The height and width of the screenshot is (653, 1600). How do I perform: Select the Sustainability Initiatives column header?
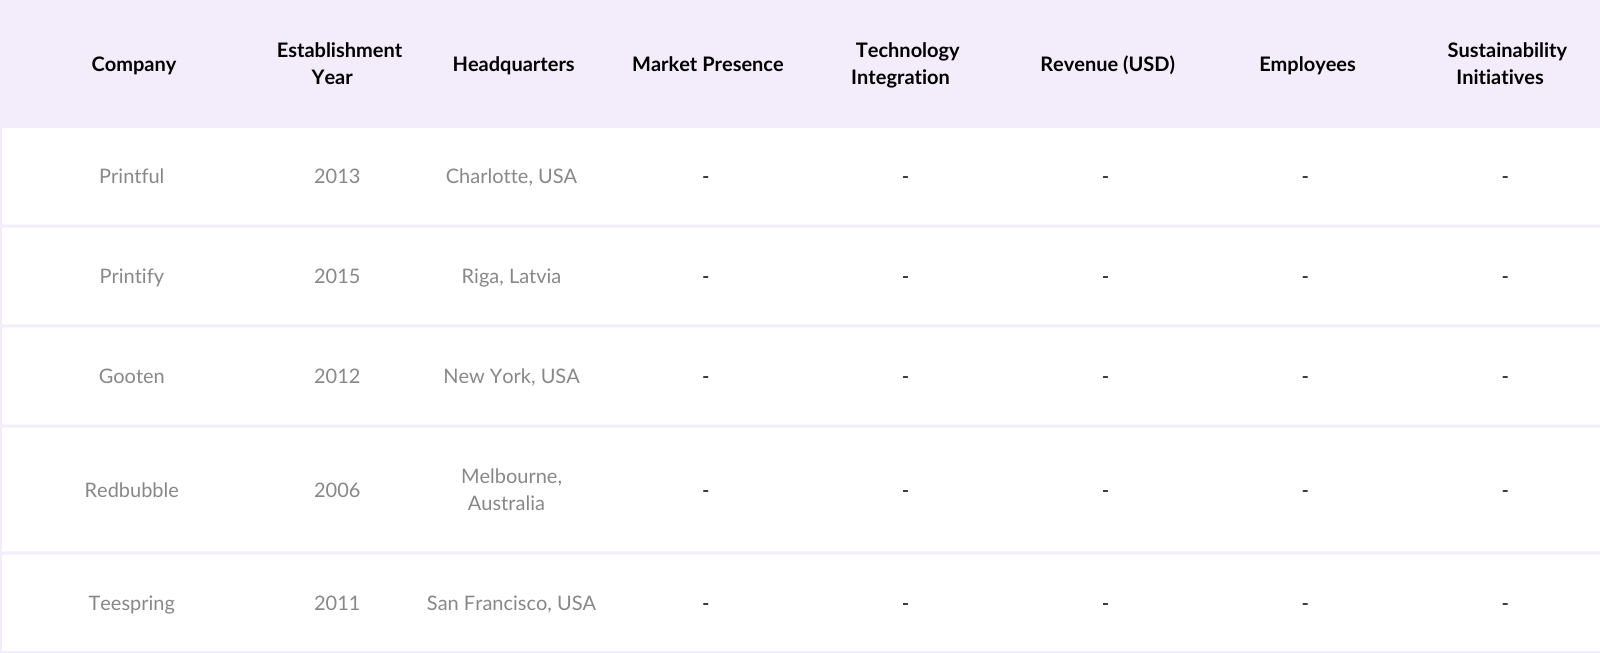1505,64
